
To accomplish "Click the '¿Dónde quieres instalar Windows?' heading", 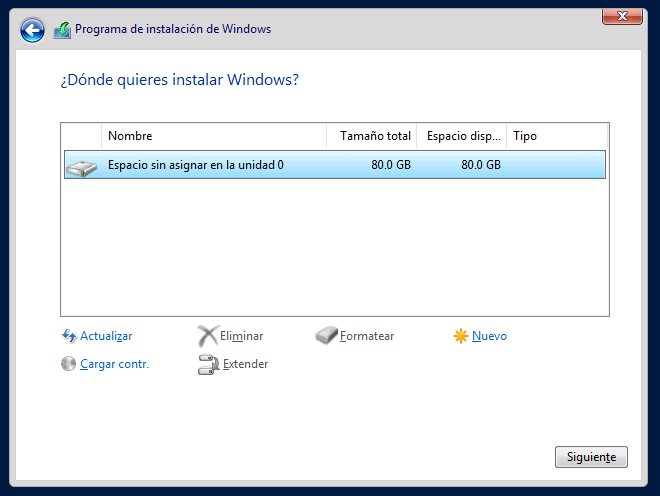I will point(180,80).
